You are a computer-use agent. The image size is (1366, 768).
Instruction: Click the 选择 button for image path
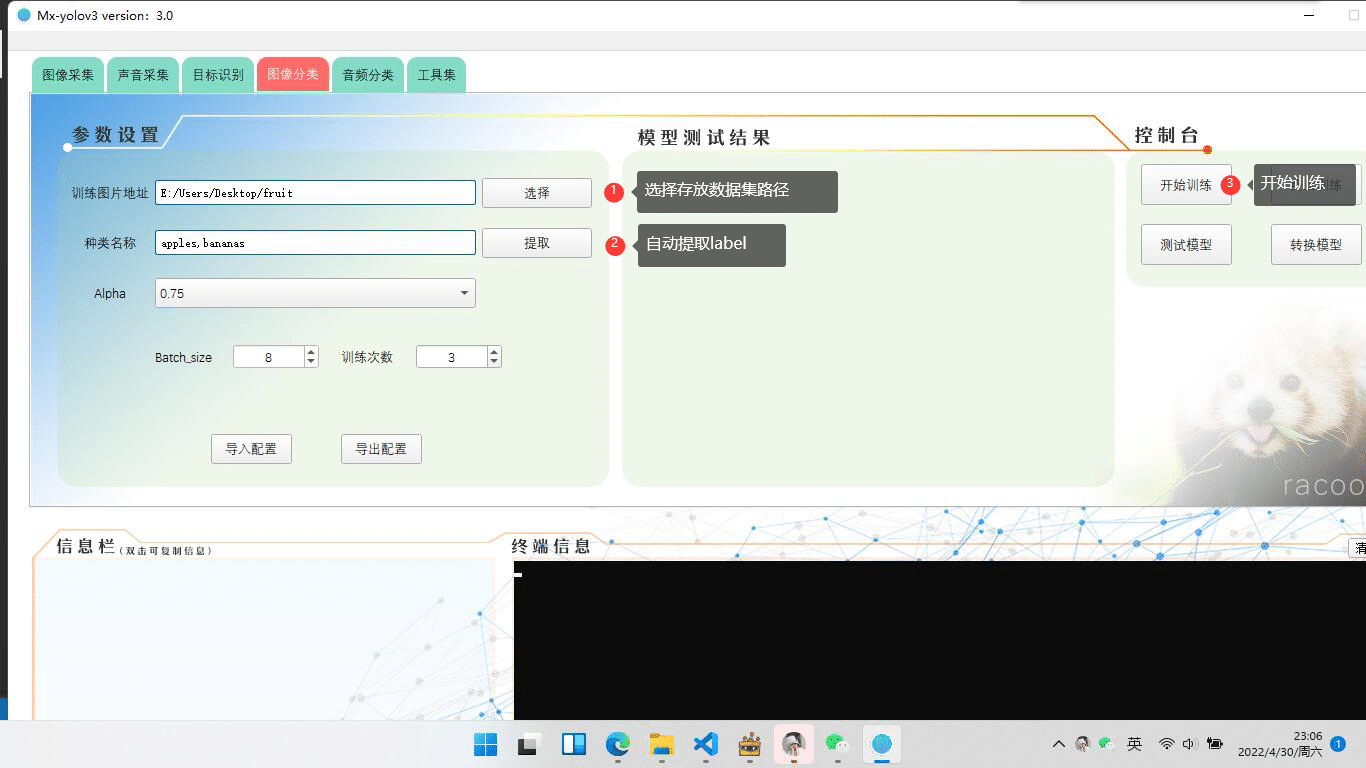(536, 193)
